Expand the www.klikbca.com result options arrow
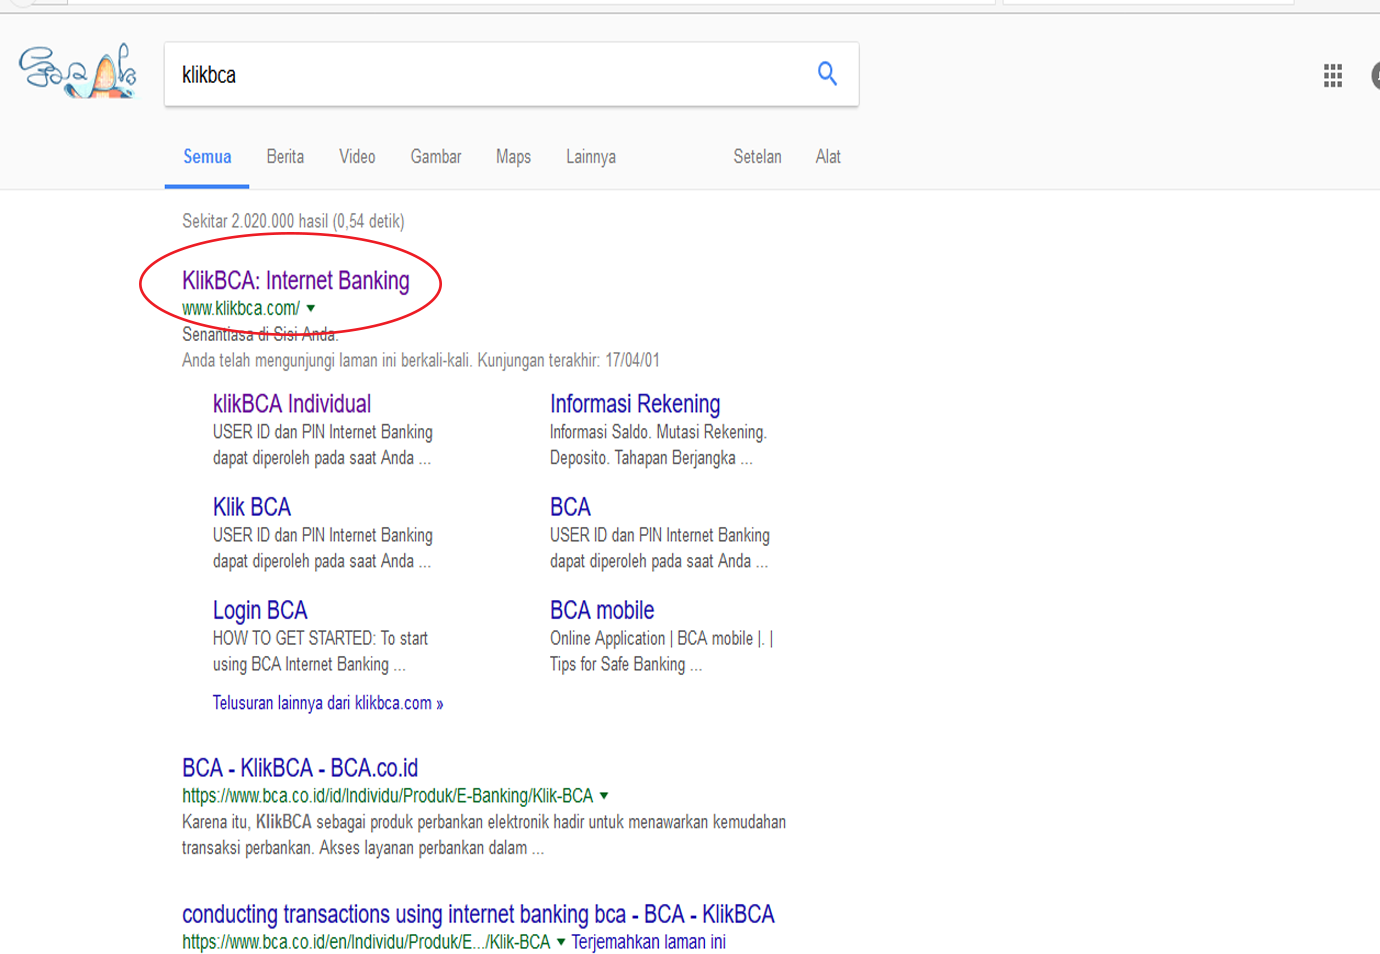Viewport: 1380px width, 954px height. click(311, 308)
